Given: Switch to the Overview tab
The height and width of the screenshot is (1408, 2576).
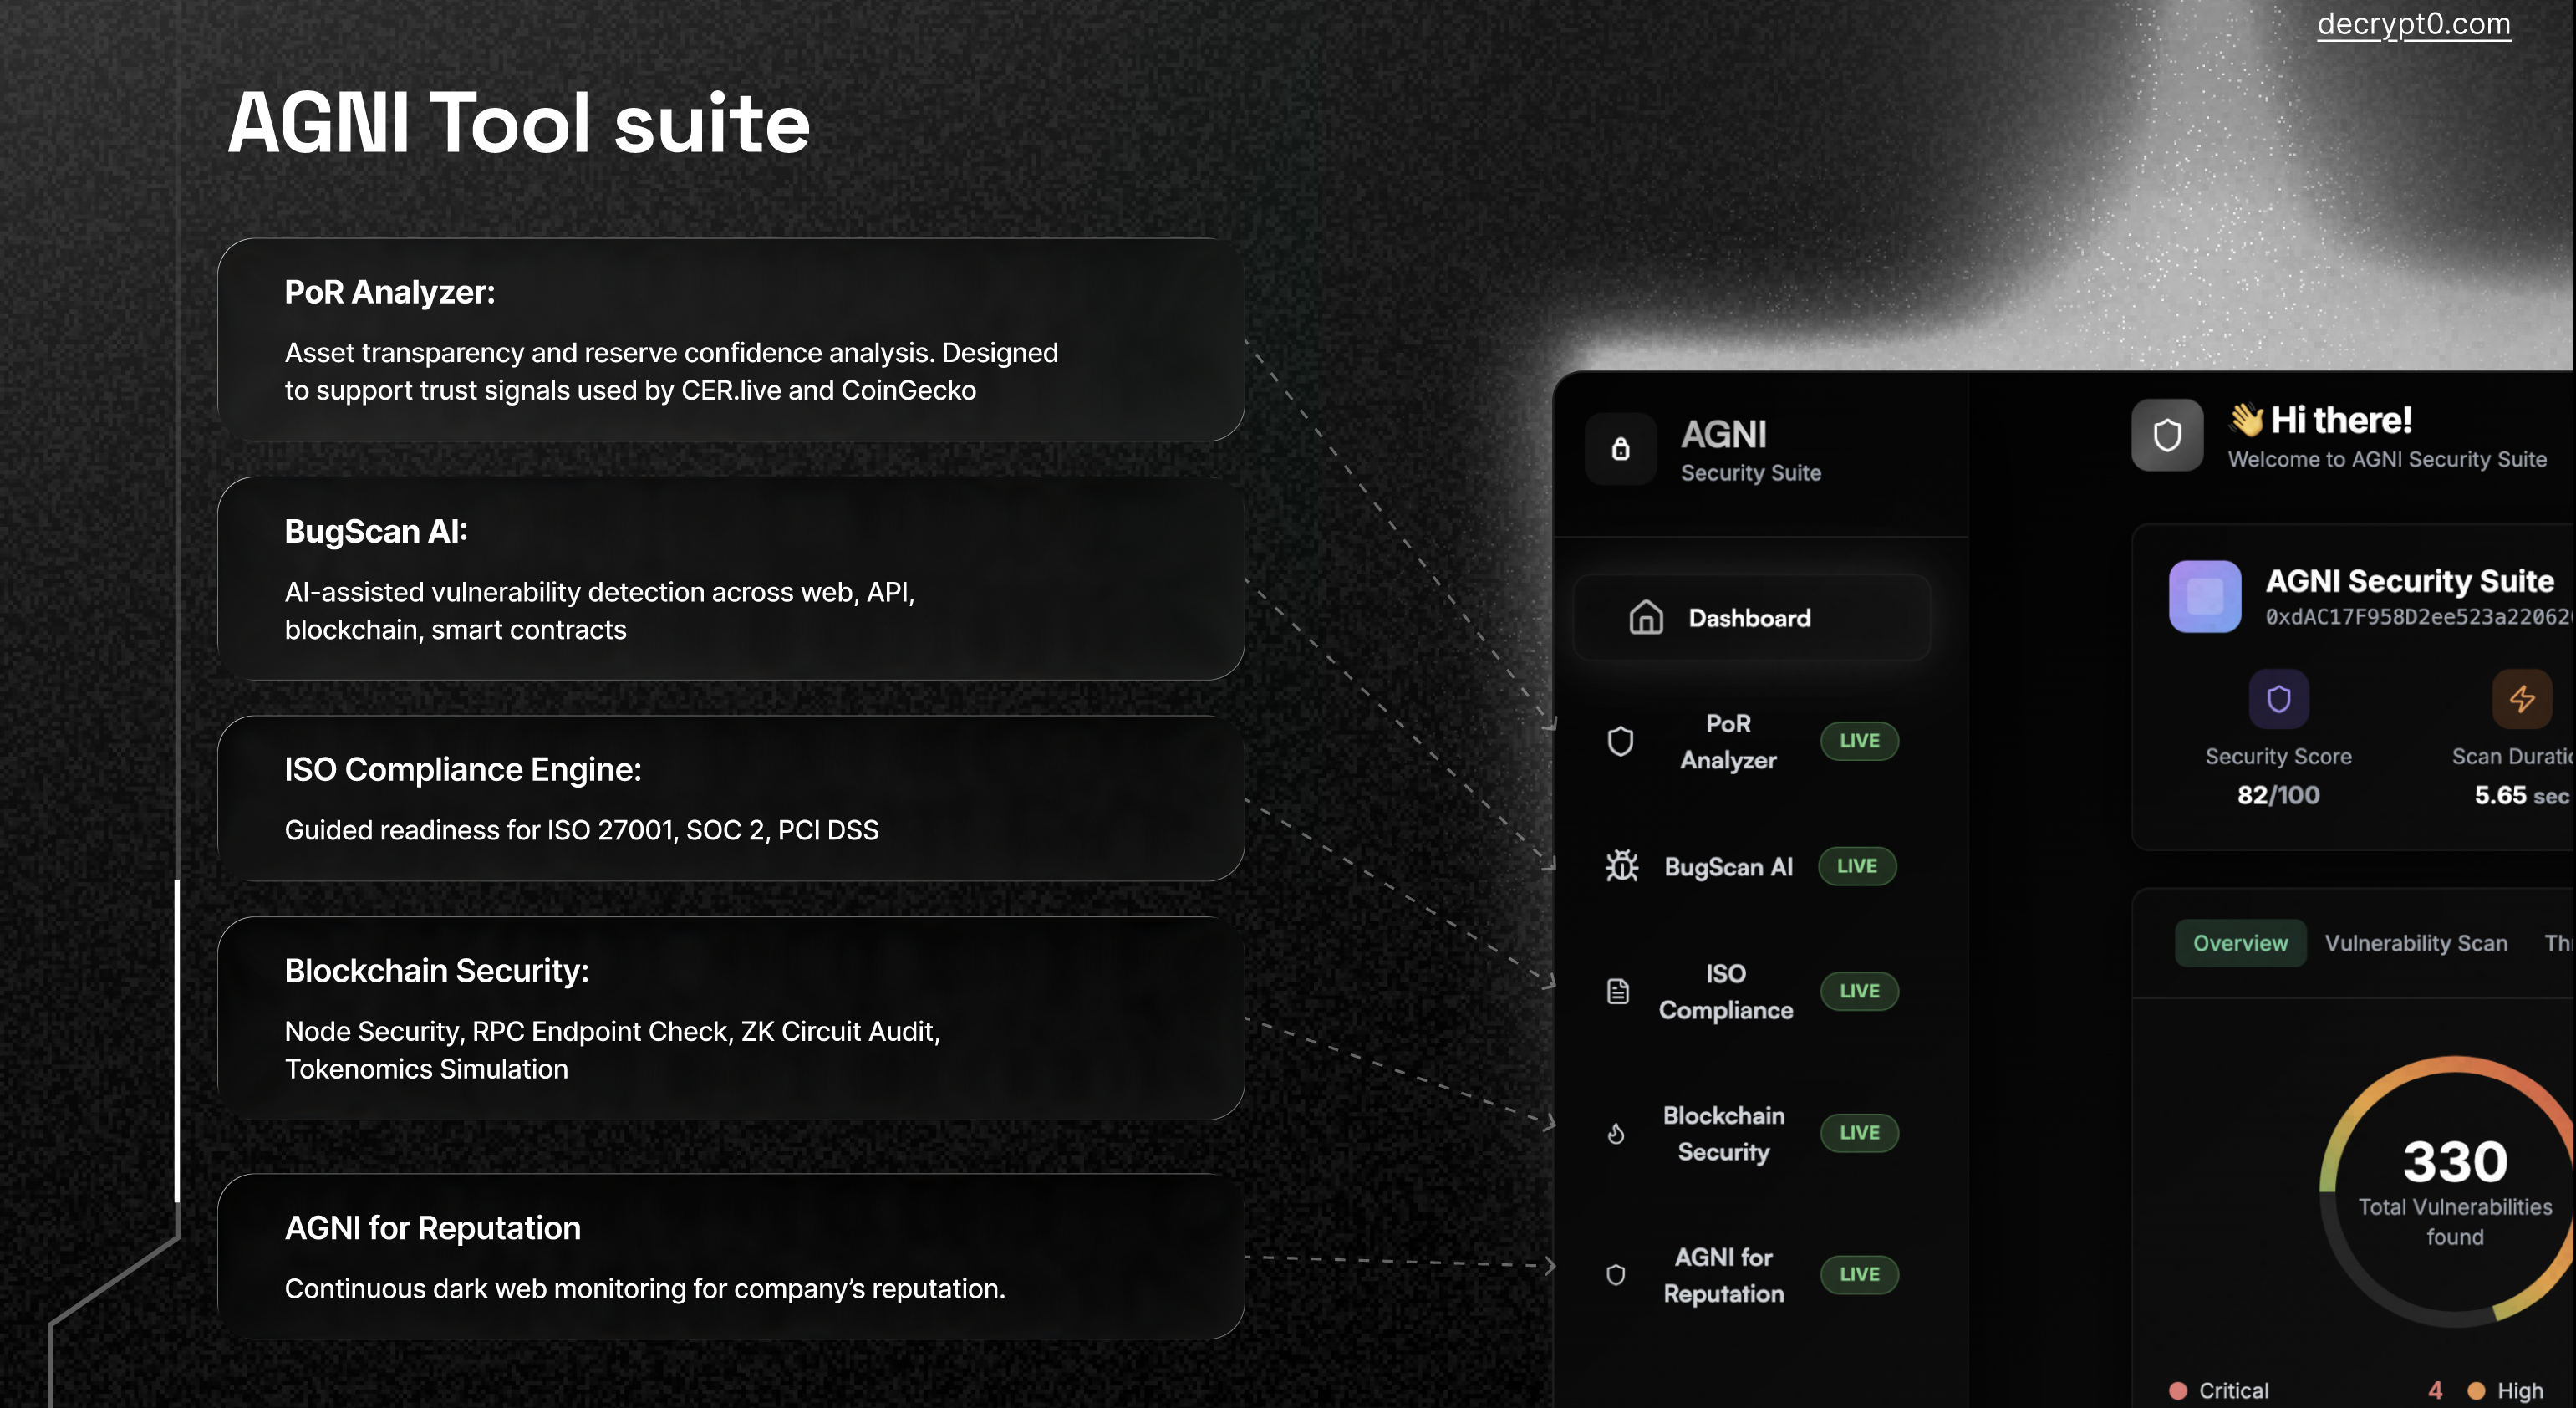Looking at the screenshot, I should pos(2240,943).
